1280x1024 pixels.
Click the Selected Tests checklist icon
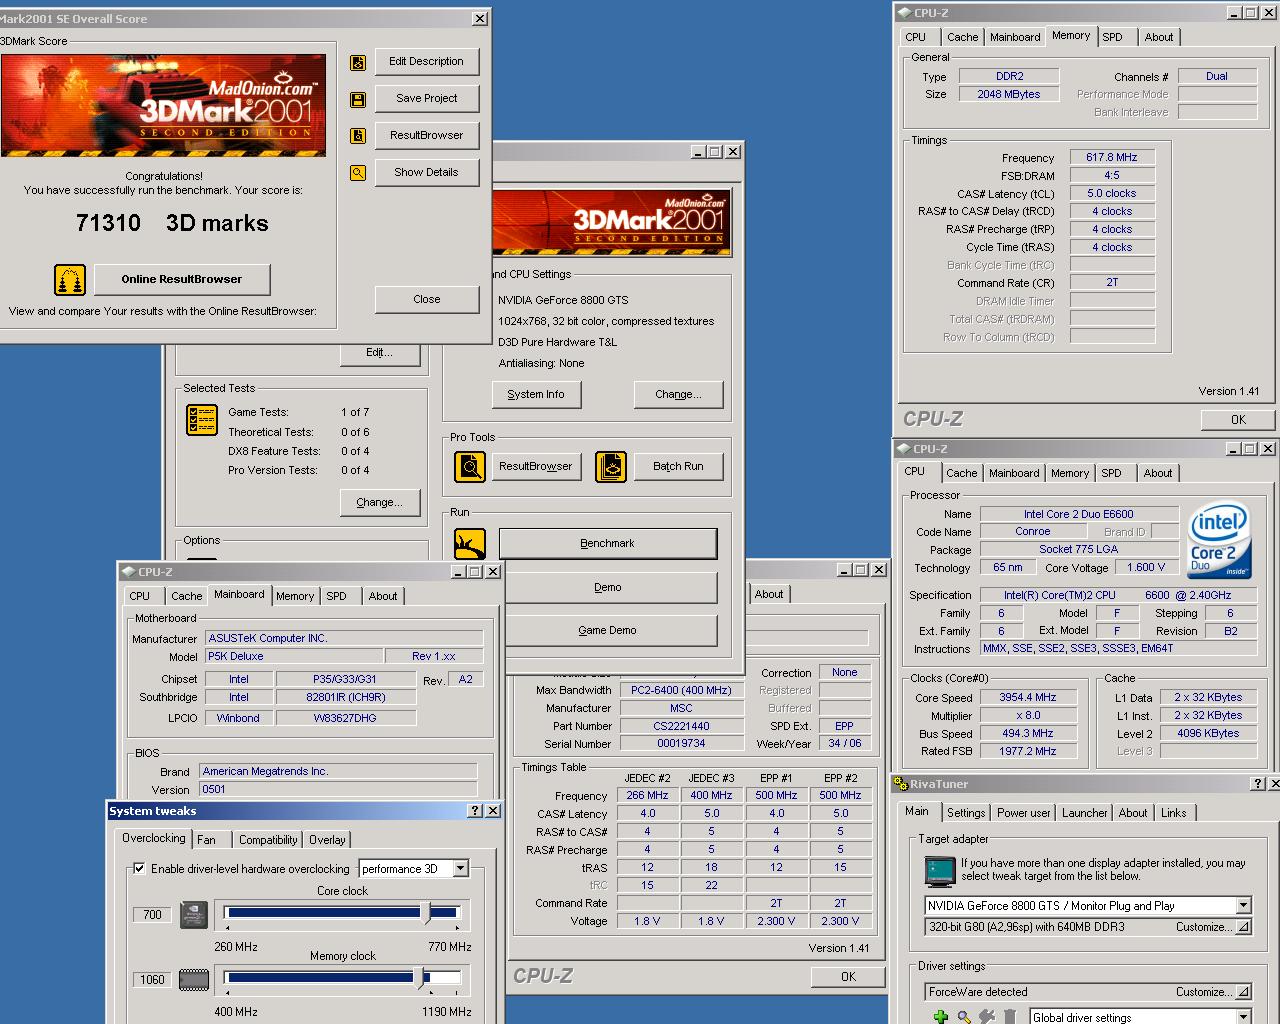coord(202,420)
